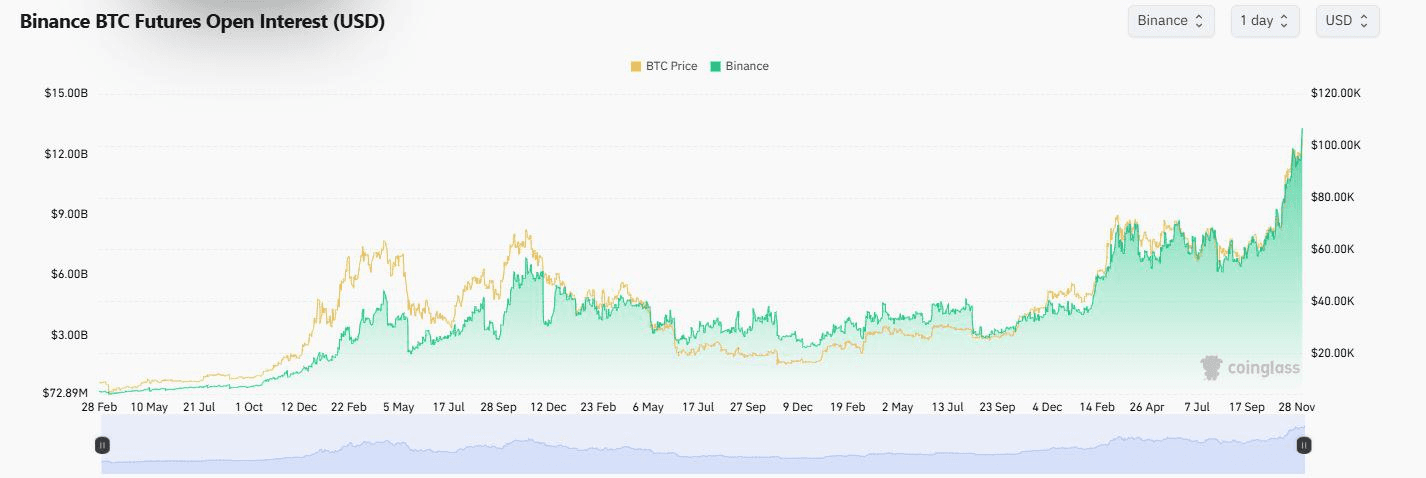This screenshot has height=478, width=1426.
Task: Click the $3.00B axis label
Action: 69,334
